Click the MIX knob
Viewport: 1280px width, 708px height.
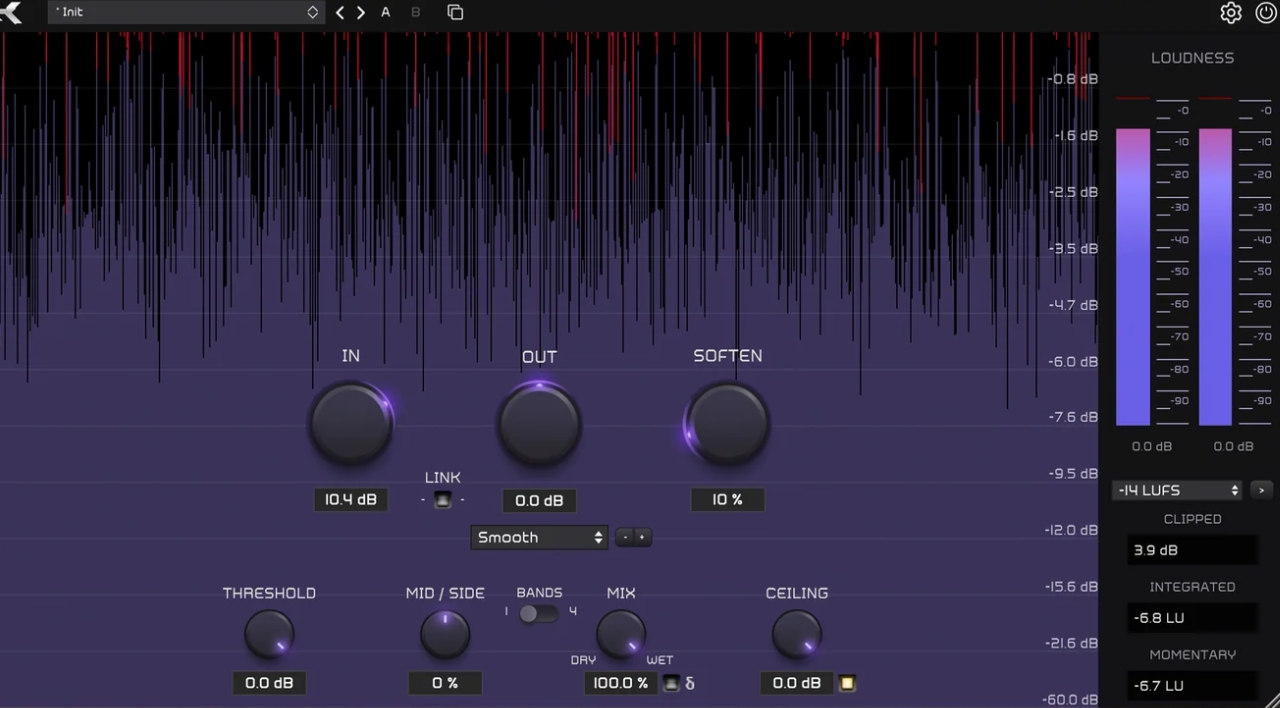point(621,634)
